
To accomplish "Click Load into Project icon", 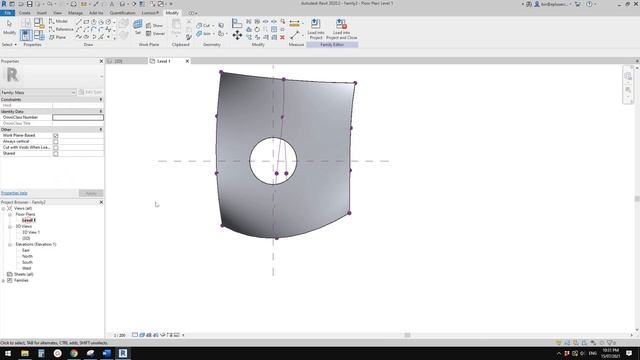I will [x=316, y=29].
